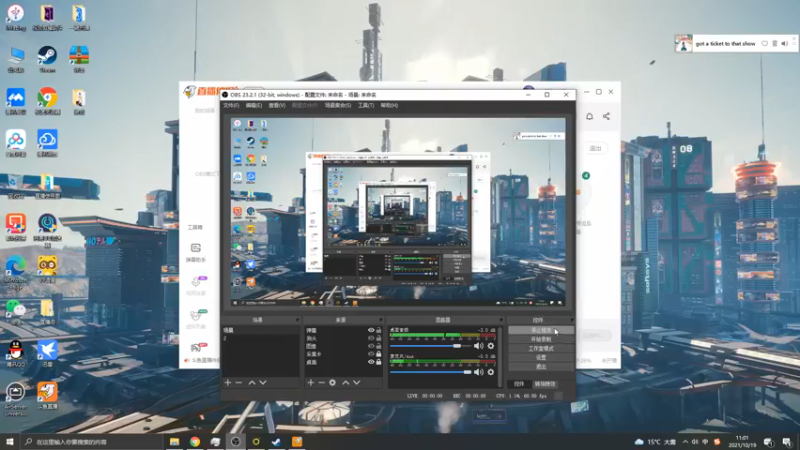The image size is (800, 450).
Task: Enable 工作室模式 studio mode
Action: click(x=540, y=348)
